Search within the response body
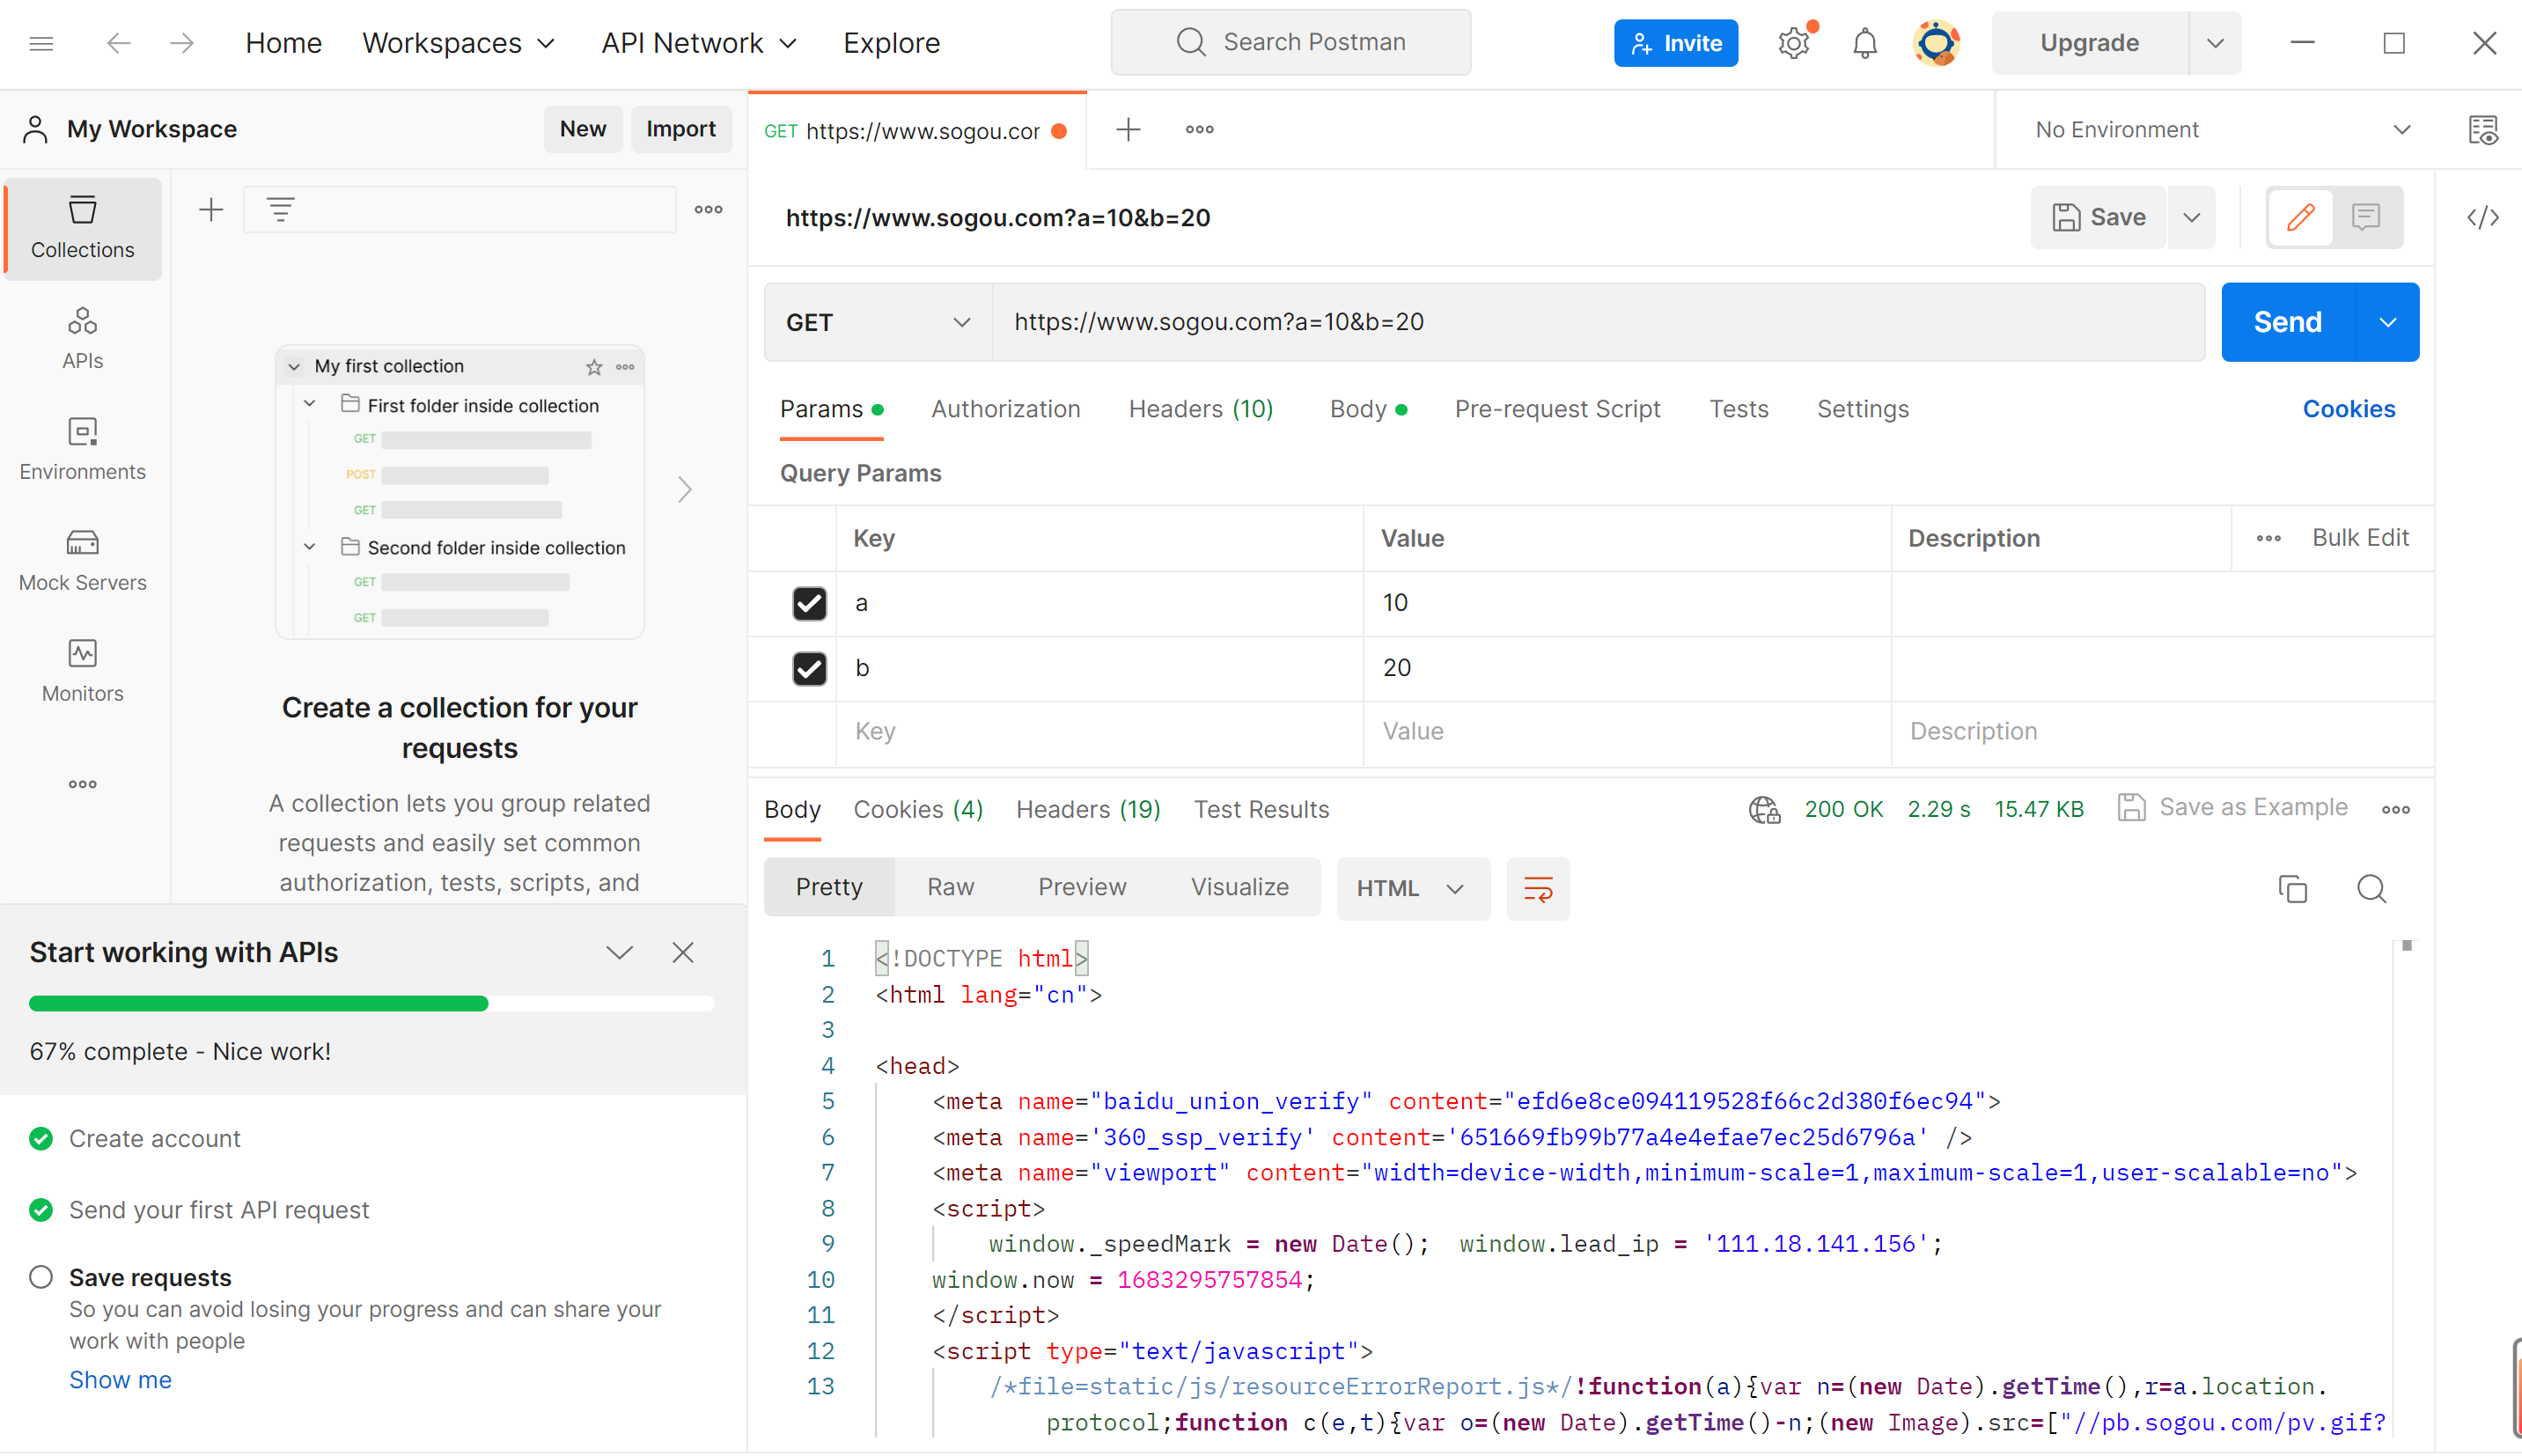Image resolution: width=2522 pixels, height=1456 pixels. tap(2371, 888)
